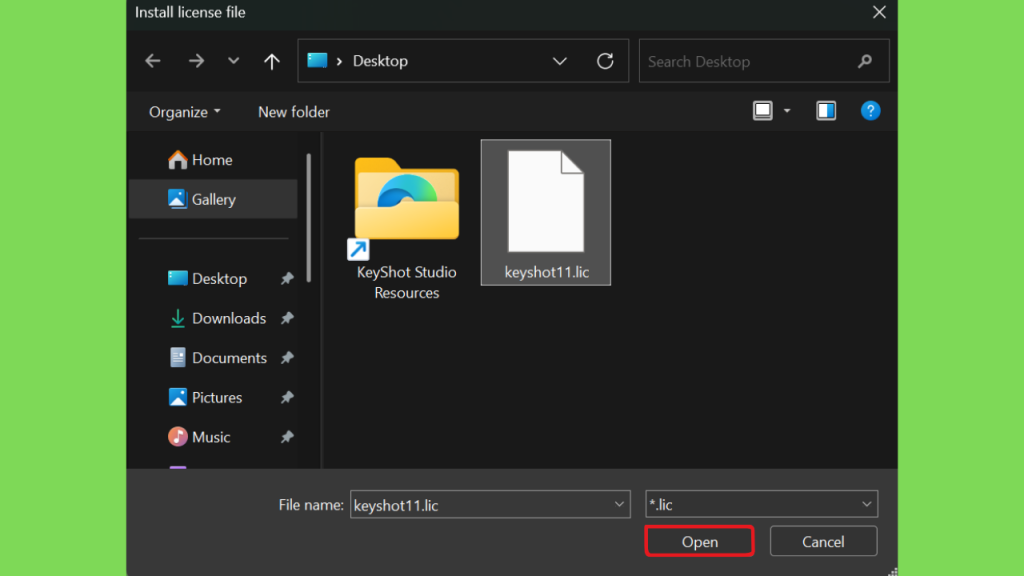Click the Documents page icon
The height and width of the screenshot is (576, 1024).
[x=177, y=358]
